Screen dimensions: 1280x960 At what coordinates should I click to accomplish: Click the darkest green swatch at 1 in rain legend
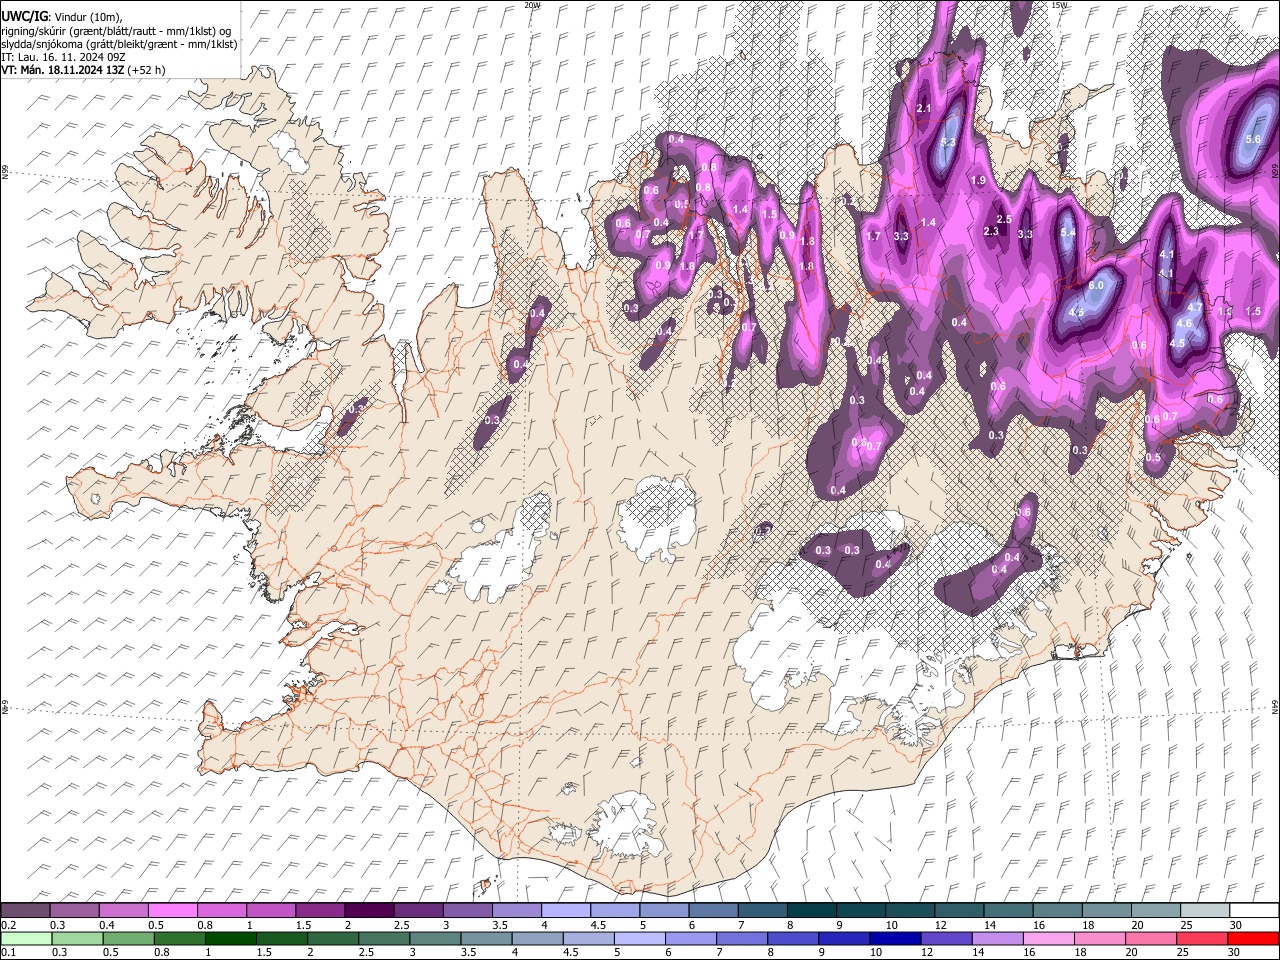tap(230, 938)
